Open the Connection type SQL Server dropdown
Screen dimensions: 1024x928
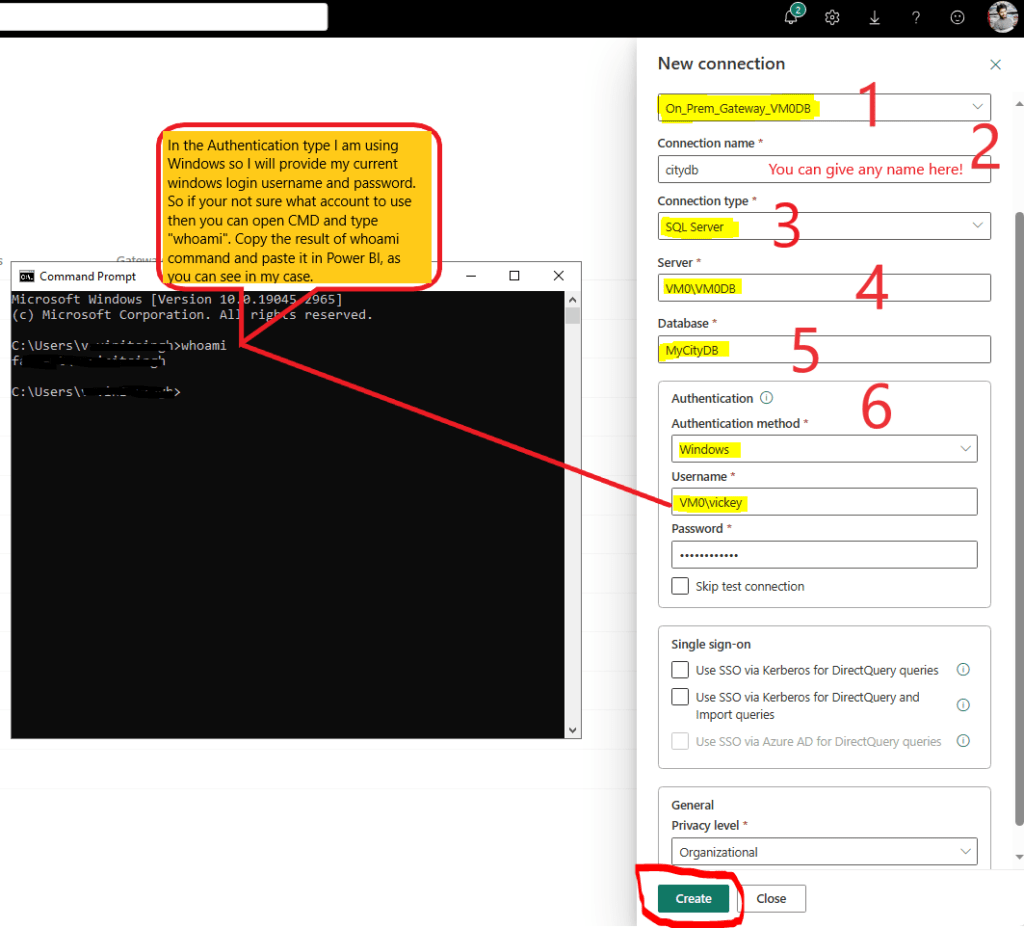coord(824,227)
